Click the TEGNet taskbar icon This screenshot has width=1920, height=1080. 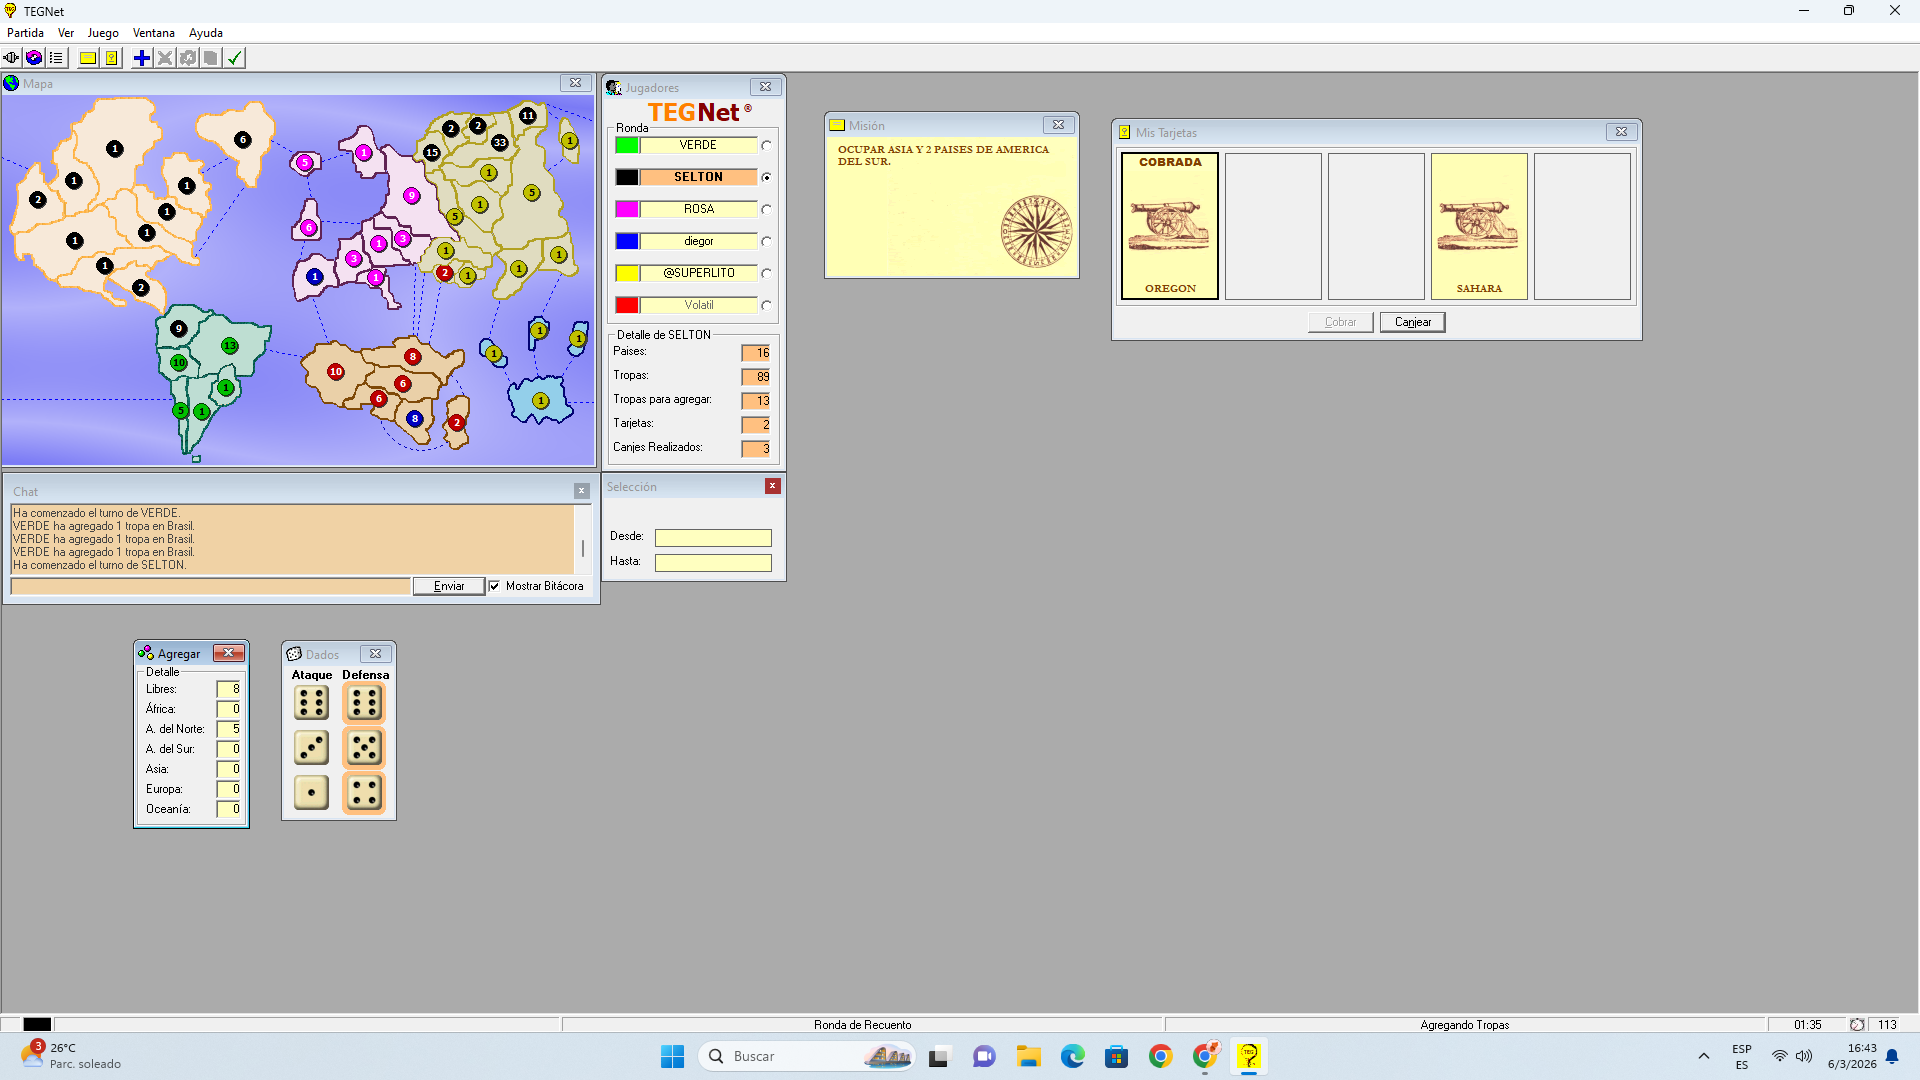(1249, 1056)
